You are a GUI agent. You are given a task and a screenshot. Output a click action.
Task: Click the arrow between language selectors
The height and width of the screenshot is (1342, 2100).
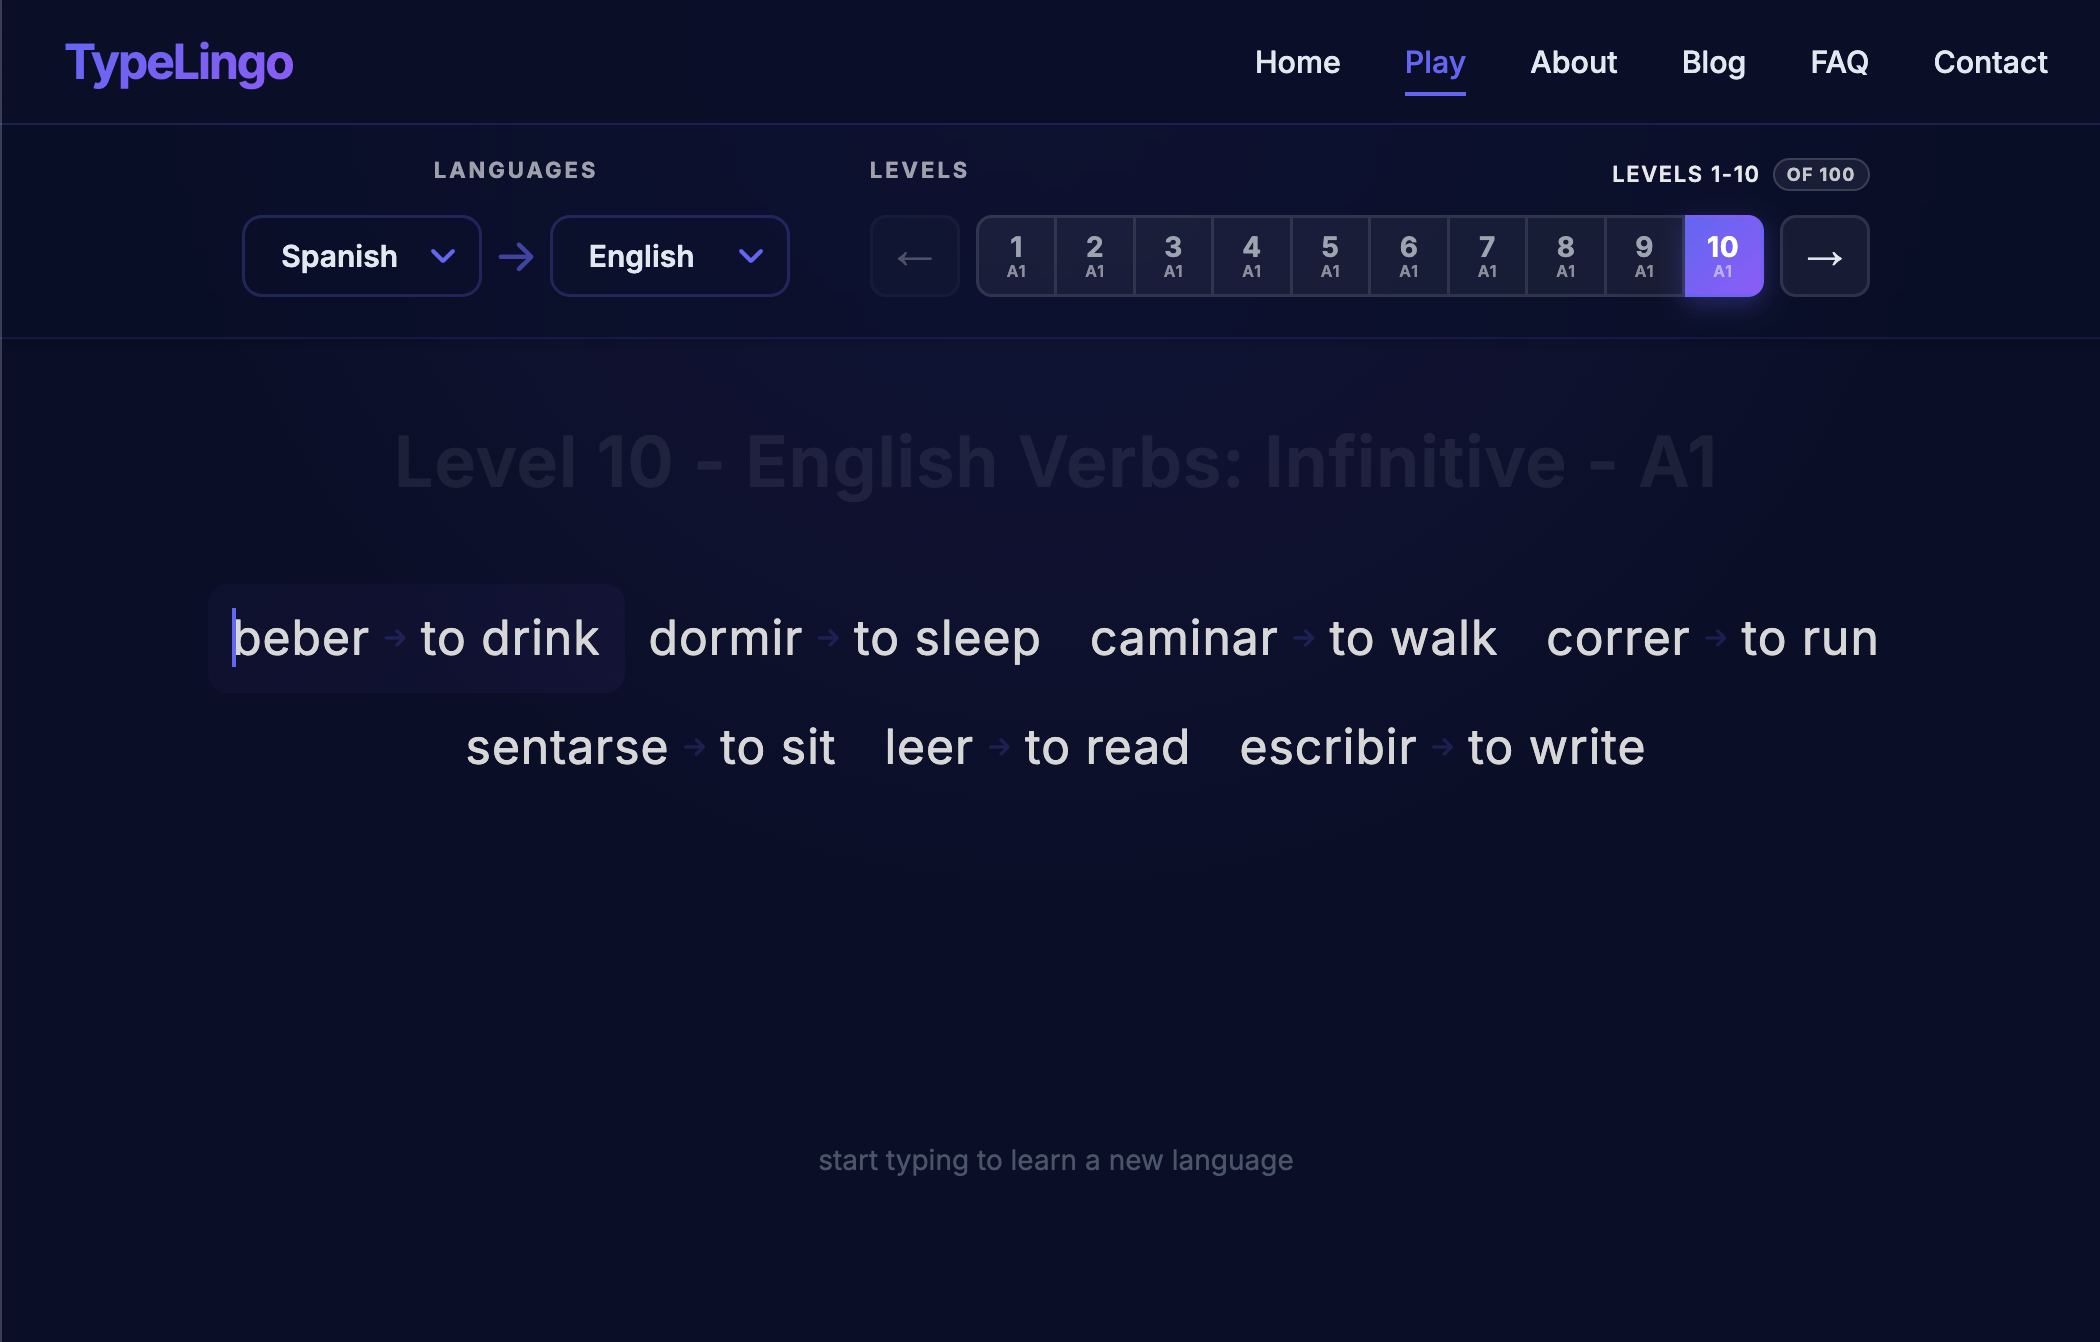[516, 257]
